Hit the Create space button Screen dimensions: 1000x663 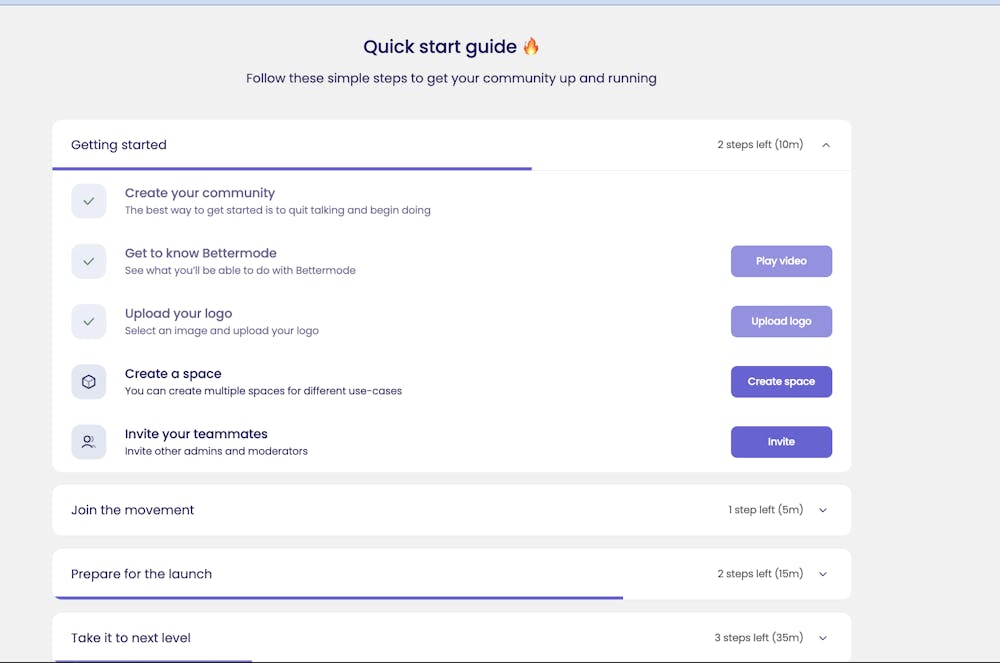(781, 381)
